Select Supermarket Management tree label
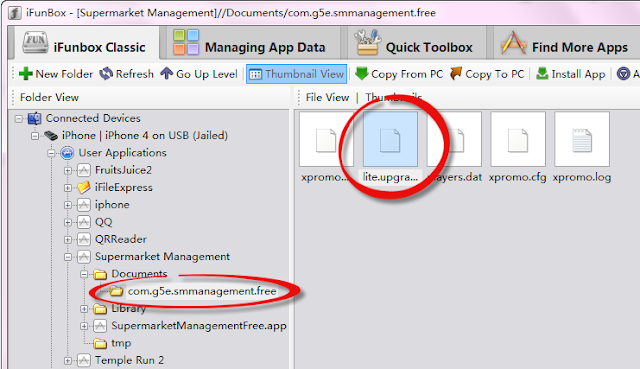The image size is (640, 369). (x=162, y=256)
